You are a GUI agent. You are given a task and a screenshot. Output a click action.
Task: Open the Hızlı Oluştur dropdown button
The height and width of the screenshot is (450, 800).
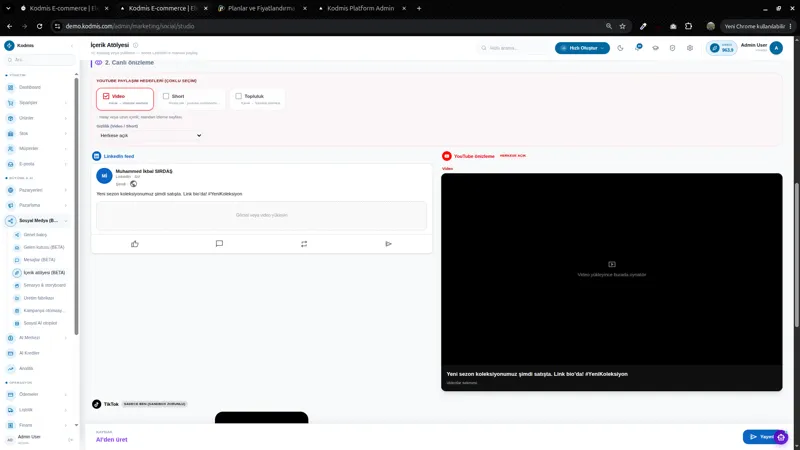[582, 48]
